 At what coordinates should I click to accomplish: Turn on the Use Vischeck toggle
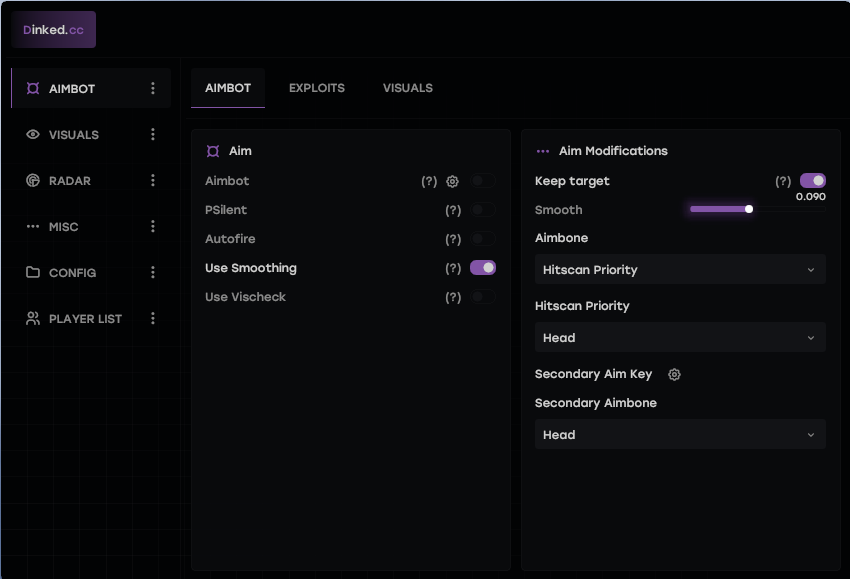point(482,297)
